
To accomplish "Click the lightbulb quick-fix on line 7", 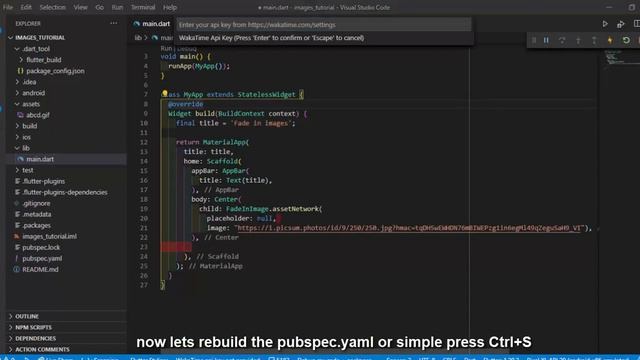I will pos(164,93).
